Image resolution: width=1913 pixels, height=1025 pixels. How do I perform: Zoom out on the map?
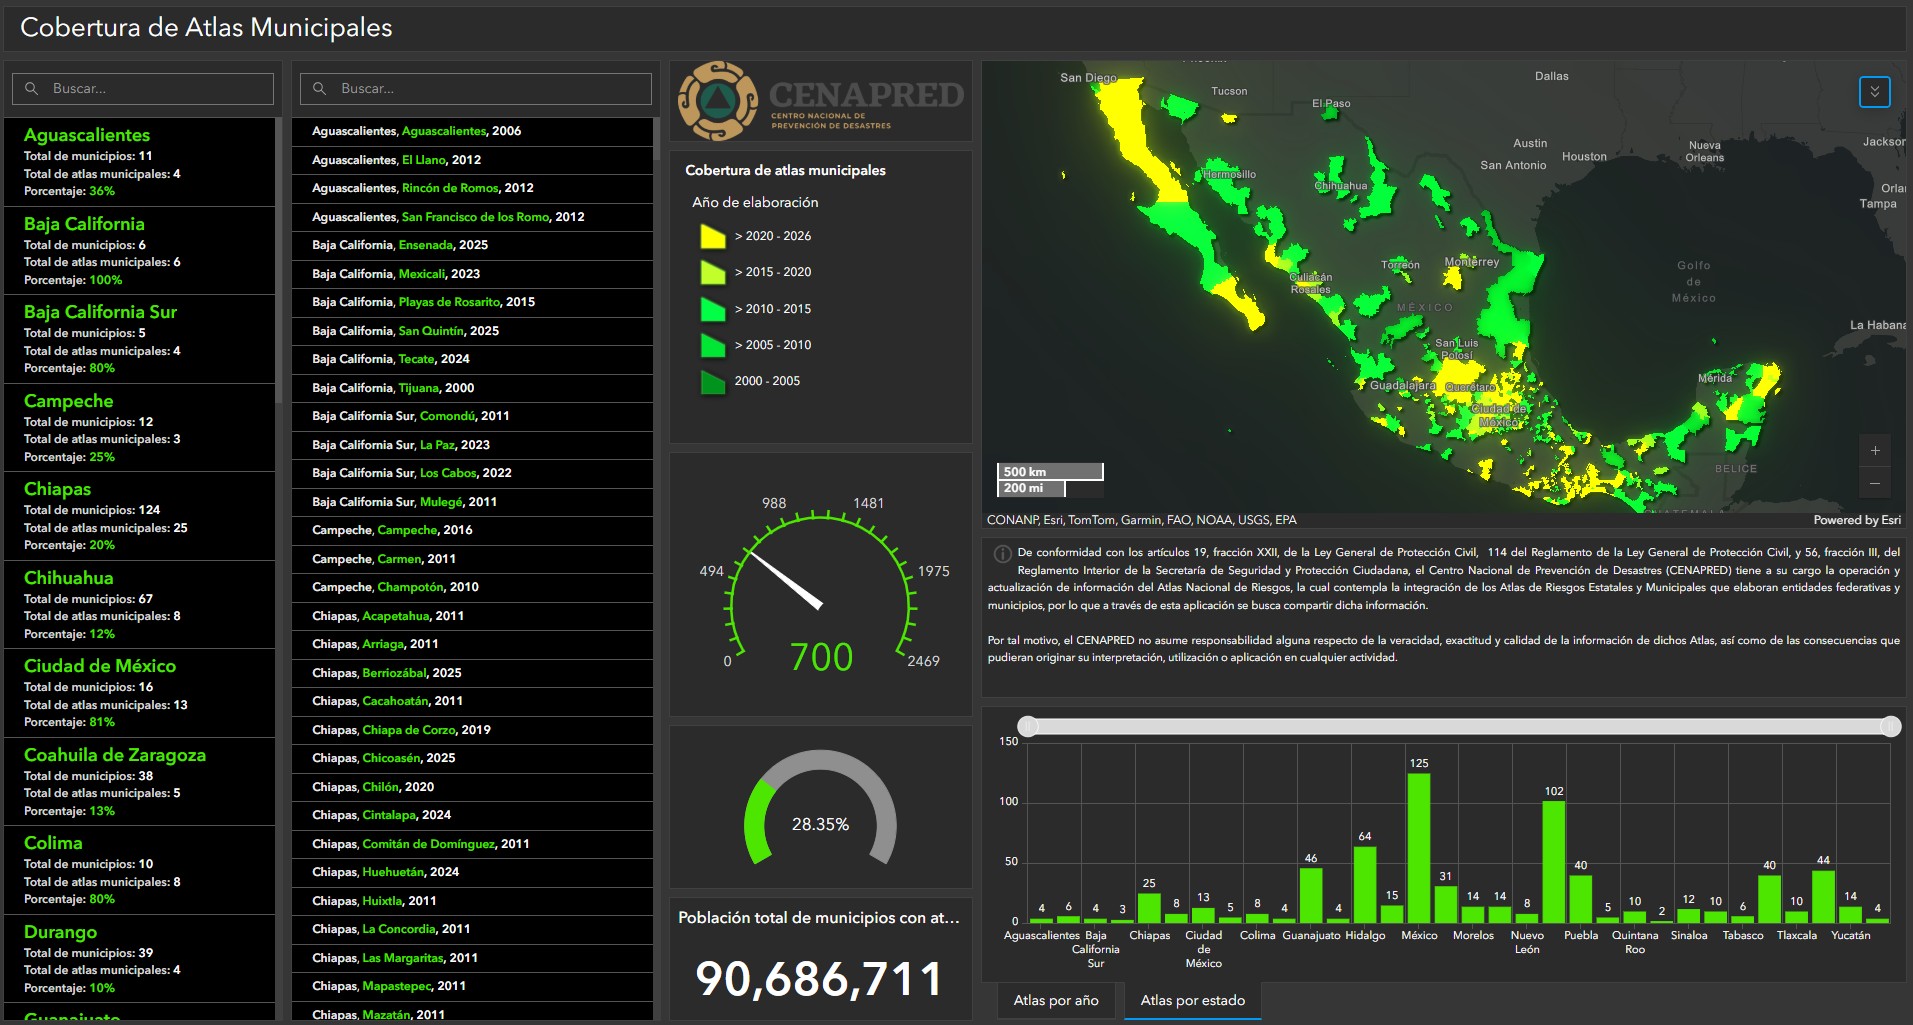click(1875, 484)
